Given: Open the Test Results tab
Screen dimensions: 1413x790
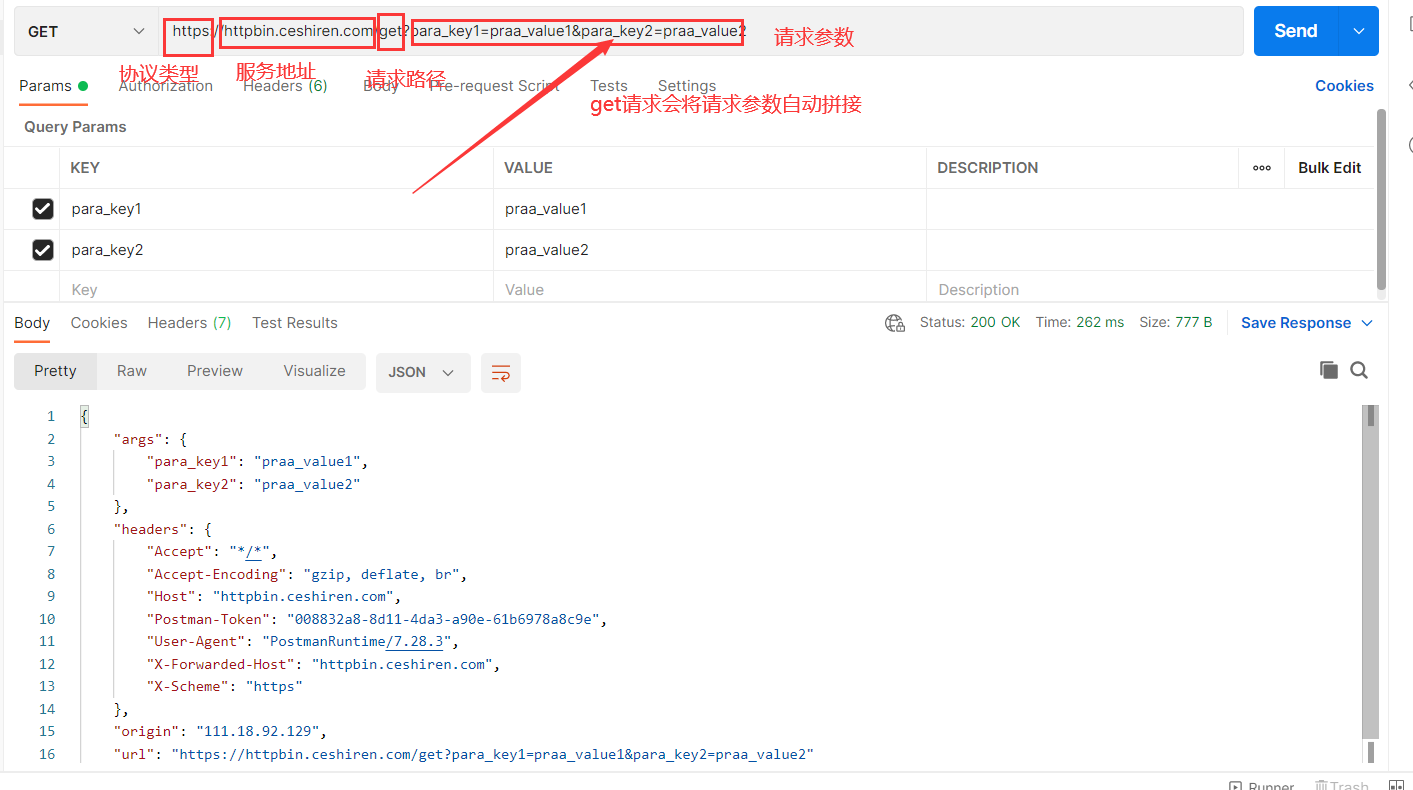Looking at the screenshot, I should tap(295, 323).
